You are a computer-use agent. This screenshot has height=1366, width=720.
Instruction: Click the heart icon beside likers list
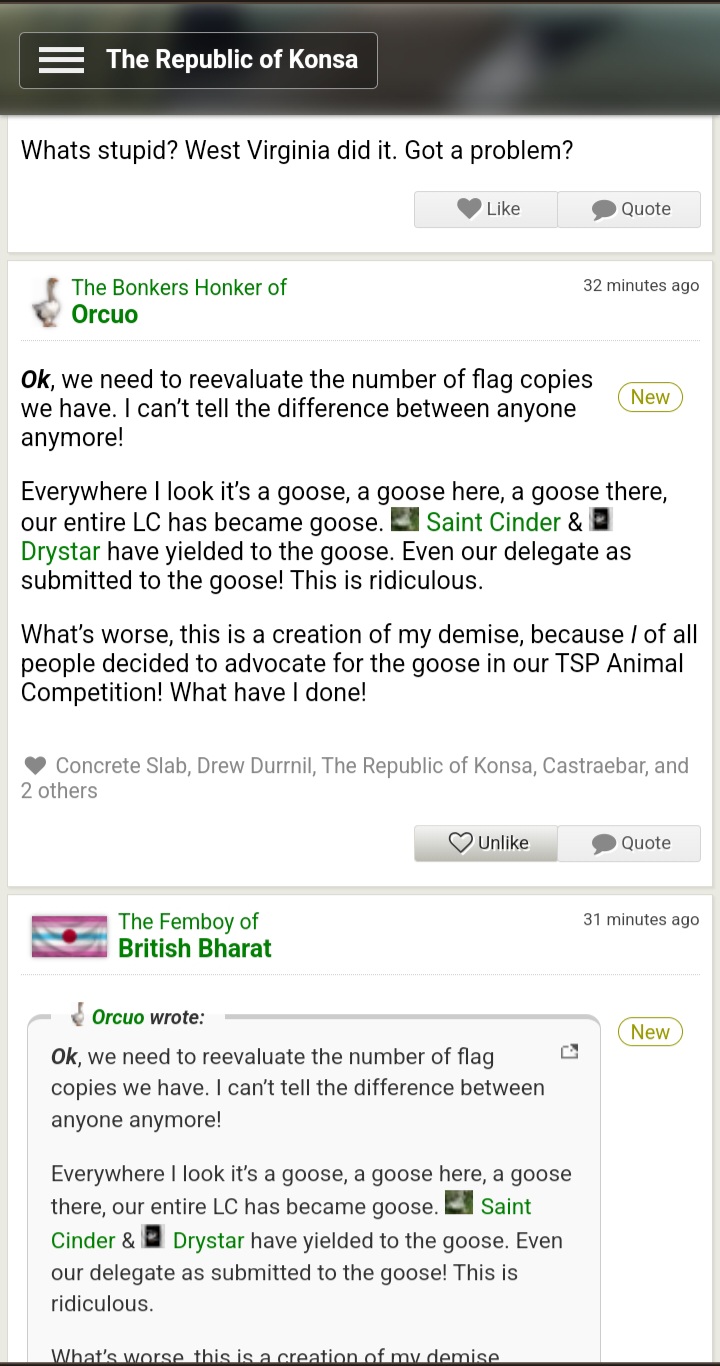click(x=35, y=766)
